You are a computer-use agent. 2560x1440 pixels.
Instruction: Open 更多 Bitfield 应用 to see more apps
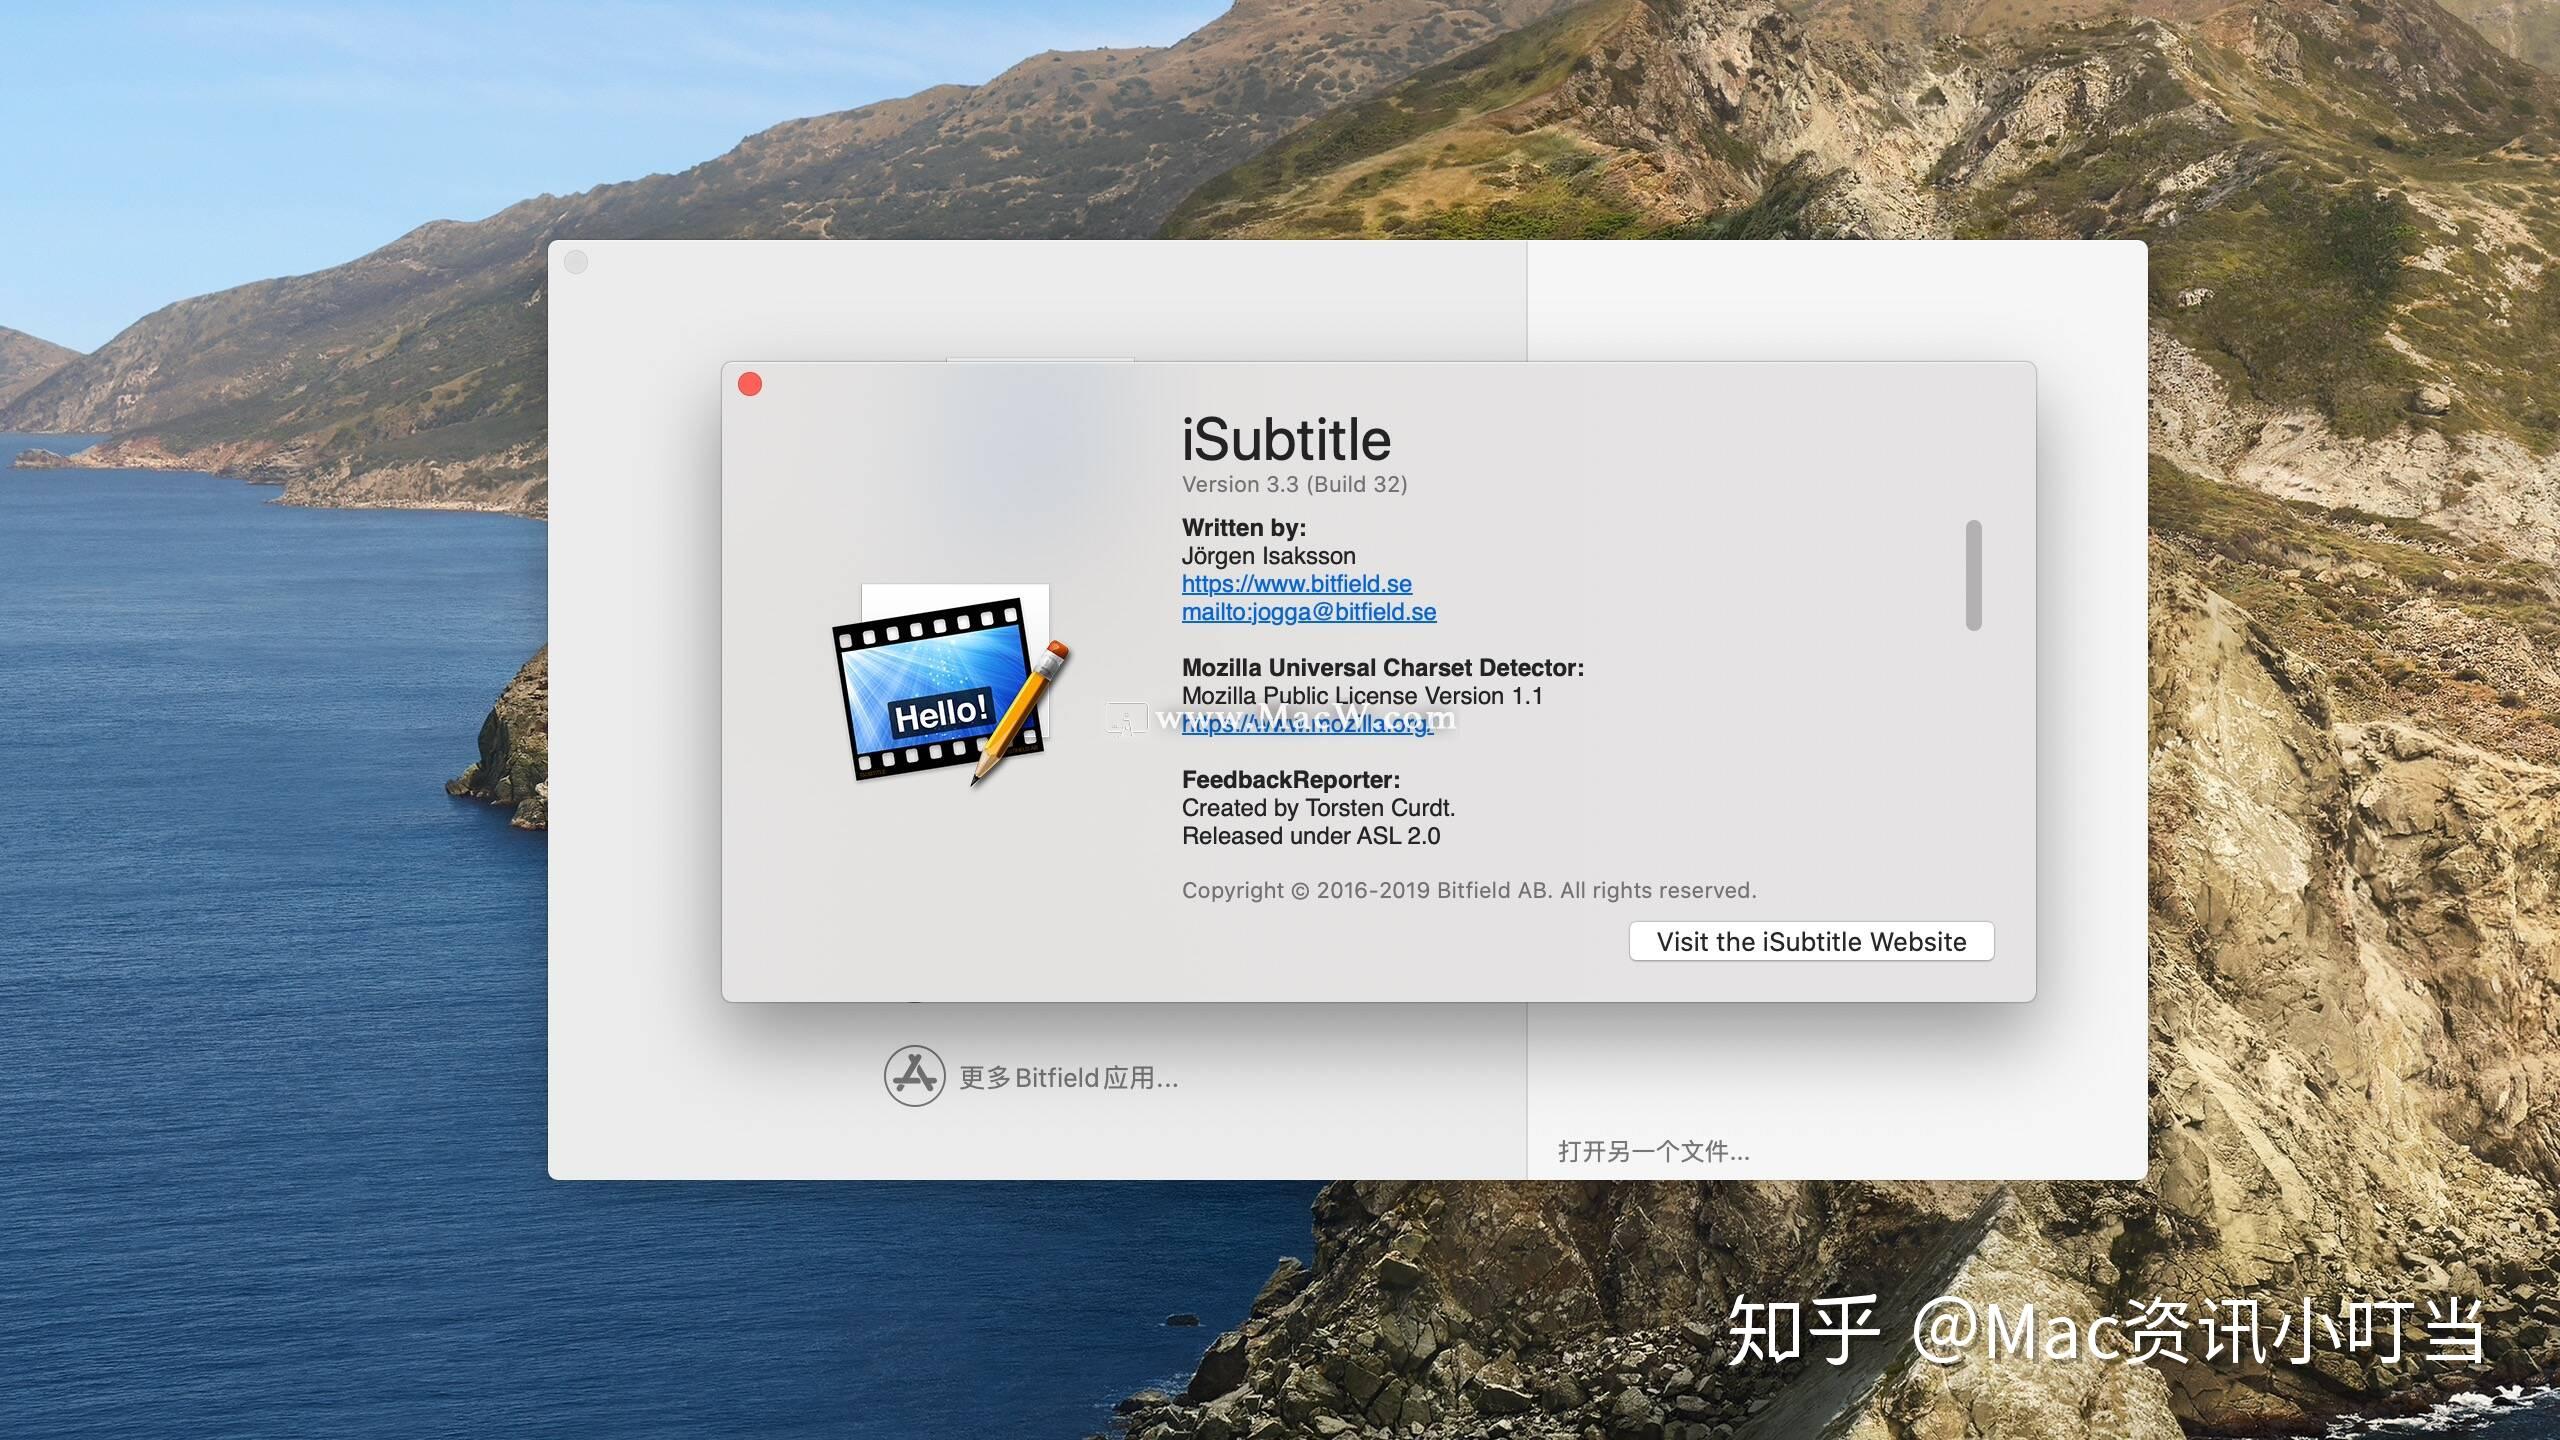point(1065,1078)
